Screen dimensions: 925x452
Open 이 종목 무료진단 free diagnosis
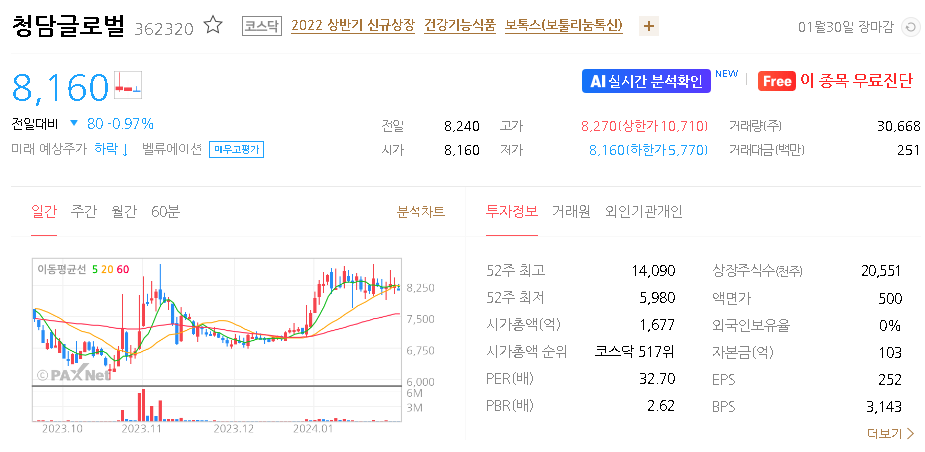click(836, 81)
